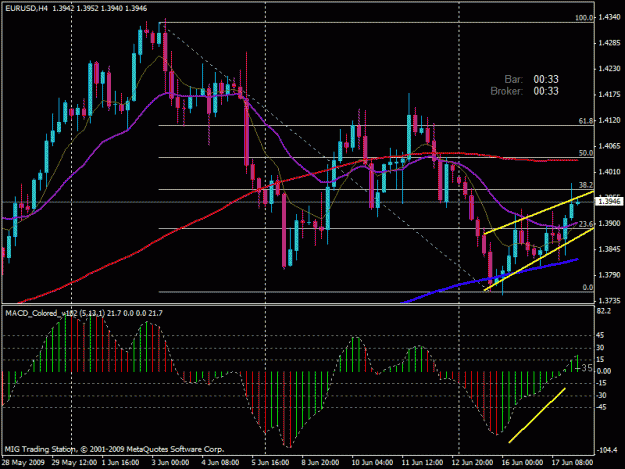The width and height of the screenshot is (625, 469).
Task: Select the -104.4 MACD scale value
Action: 607,450
